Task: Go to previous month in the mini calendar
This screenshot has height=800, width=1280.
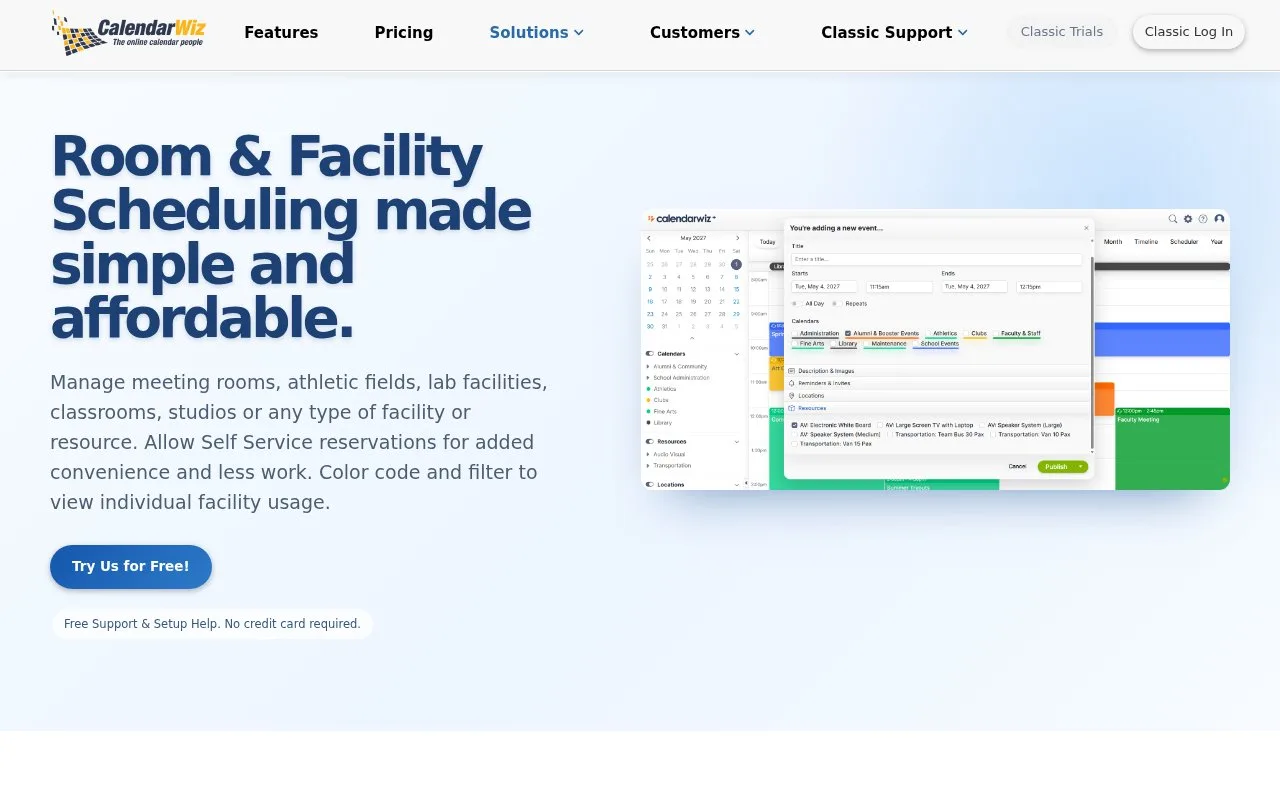Action: 649,238
